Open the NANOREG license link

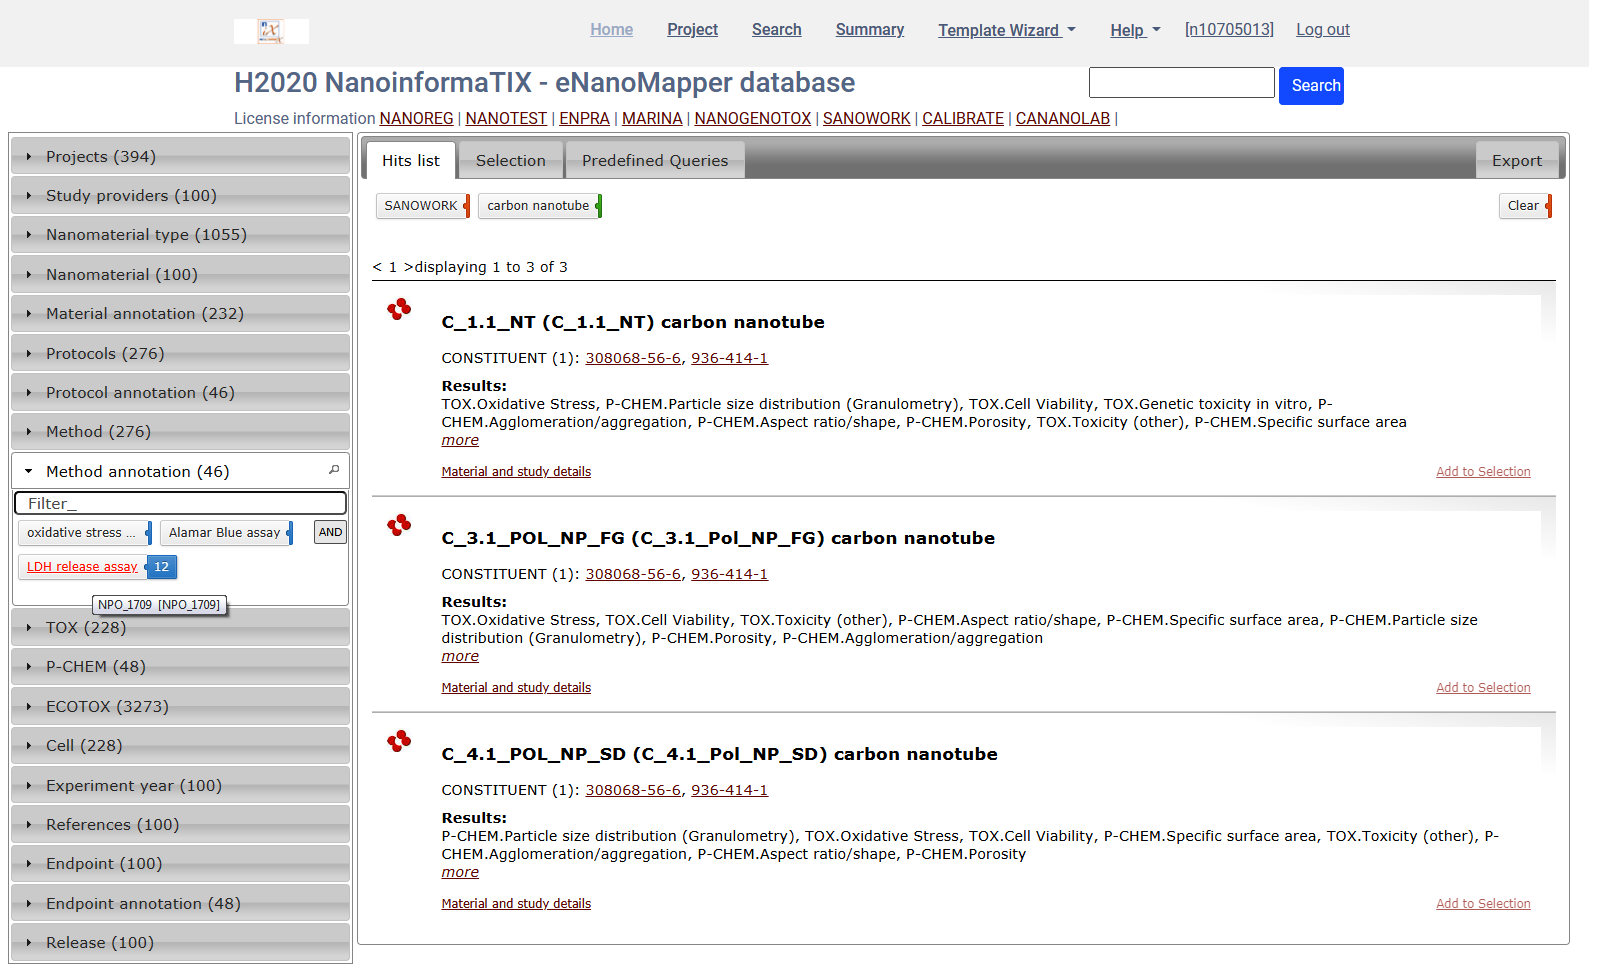[416, 119]
